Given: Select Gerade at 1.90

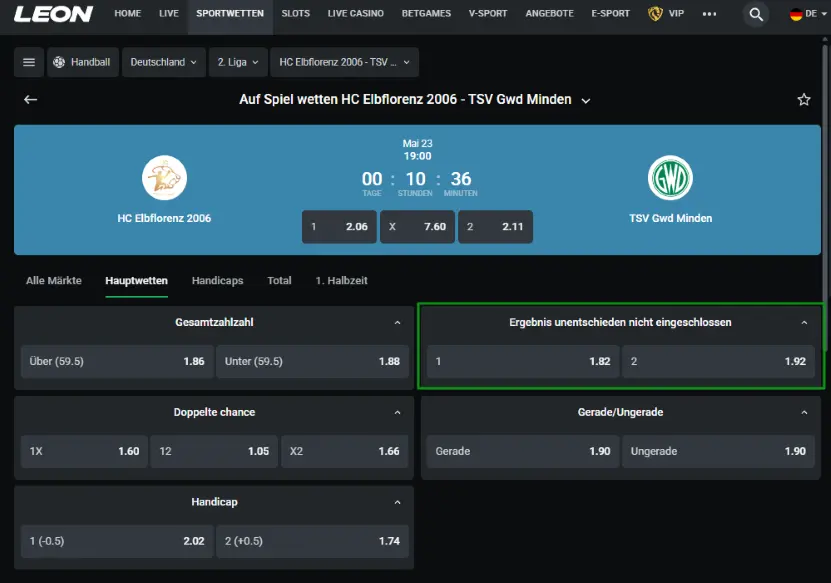Looking at the screenshot, I should click(523, 452).
